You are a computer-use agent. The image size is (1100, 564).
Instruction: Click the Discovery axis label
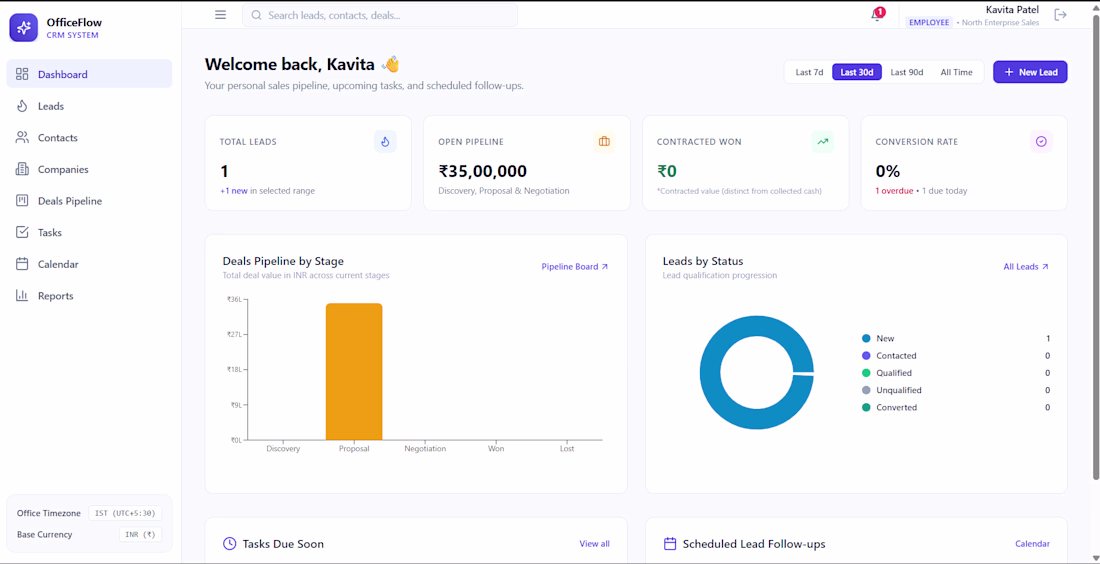pyautogui.click(x=283, y=448)
